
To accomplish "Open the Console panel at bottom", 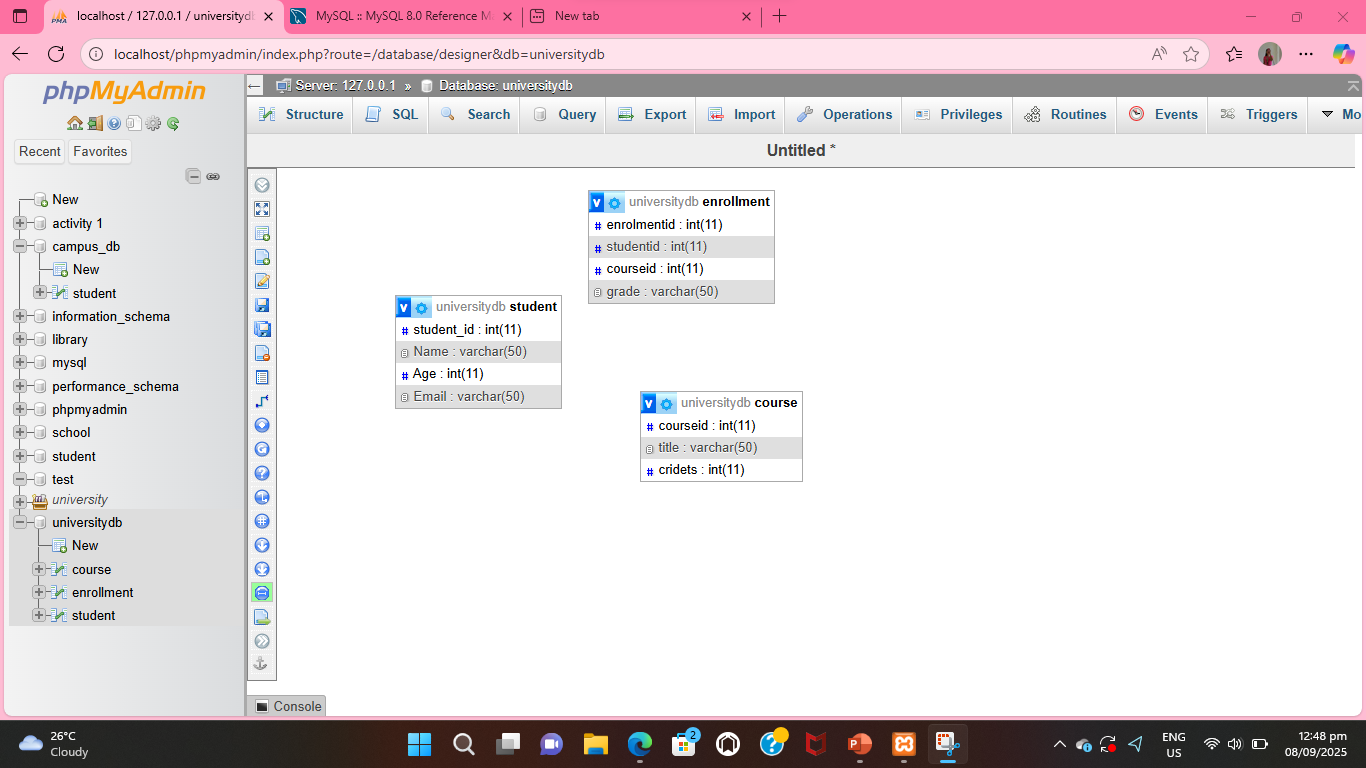I will point(287,706).
